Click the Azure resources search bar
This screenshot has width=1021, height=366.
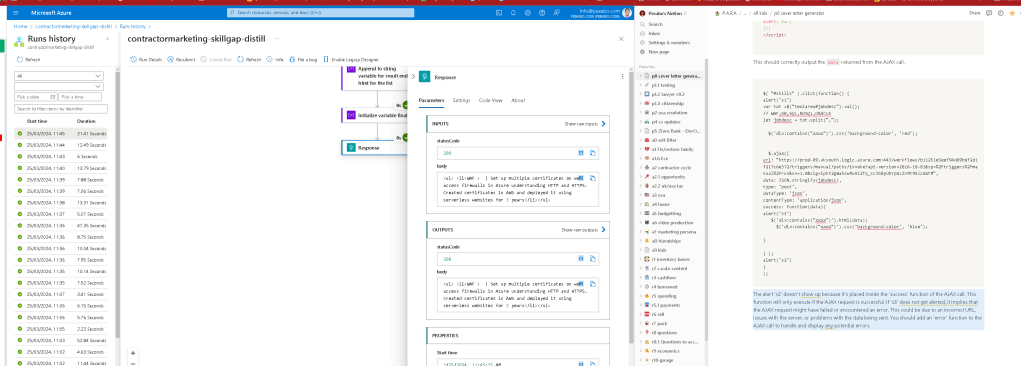pos(320,12)
